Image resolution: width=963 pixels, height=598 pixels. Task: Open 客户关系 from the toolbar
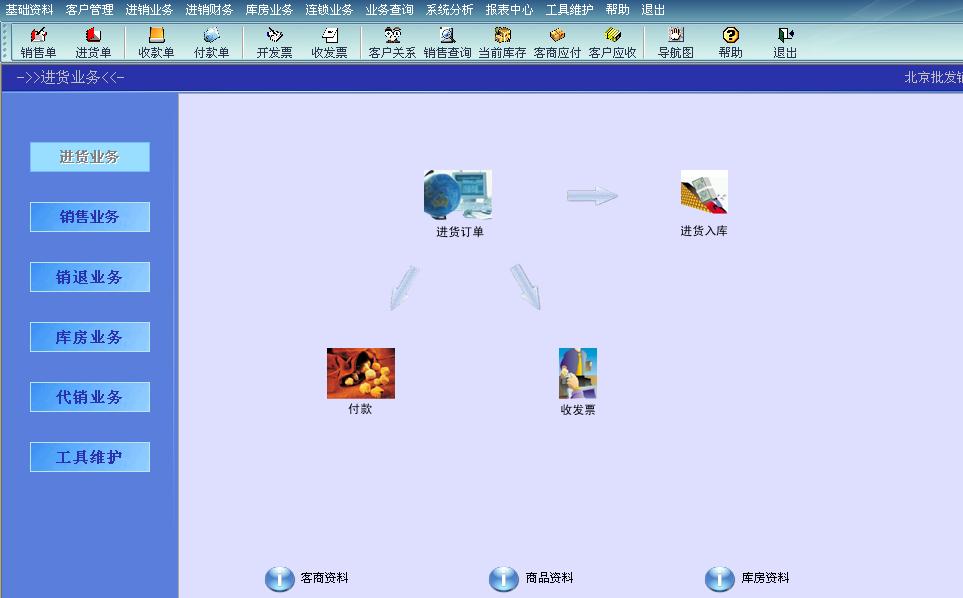click(392, 42)
